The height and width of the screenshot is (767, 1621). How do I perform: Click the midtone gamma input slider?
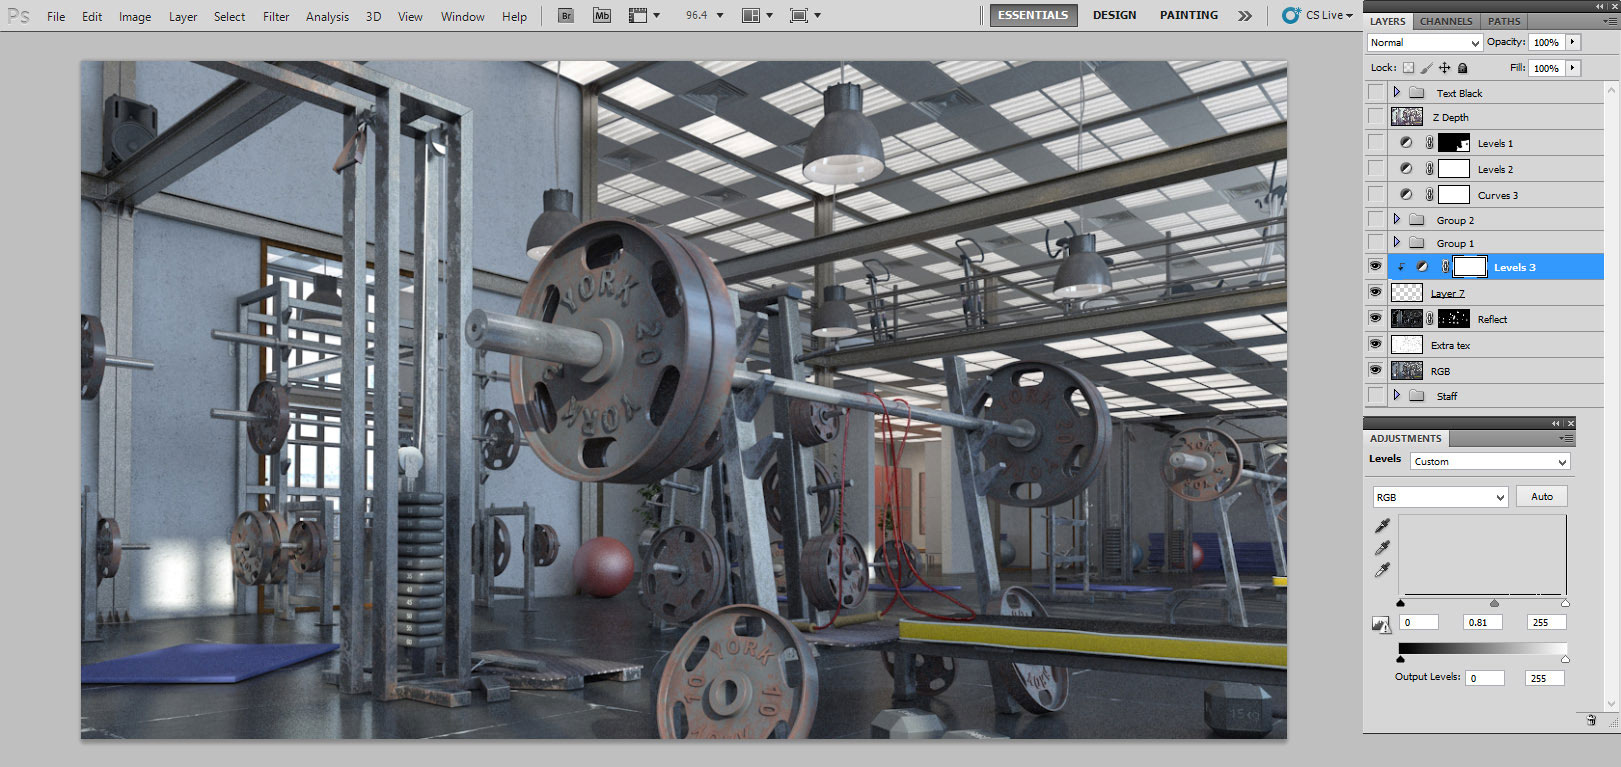(1495, 603)
